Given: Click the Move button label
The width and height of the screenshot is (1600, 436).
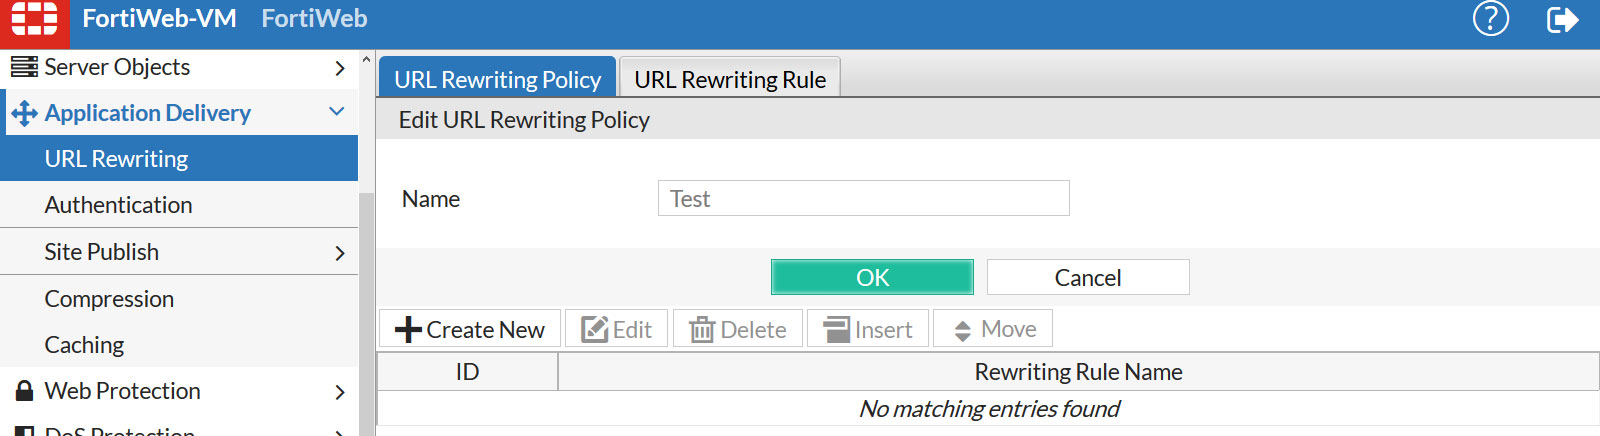Looking at the screenshot, I should 1008,329.
